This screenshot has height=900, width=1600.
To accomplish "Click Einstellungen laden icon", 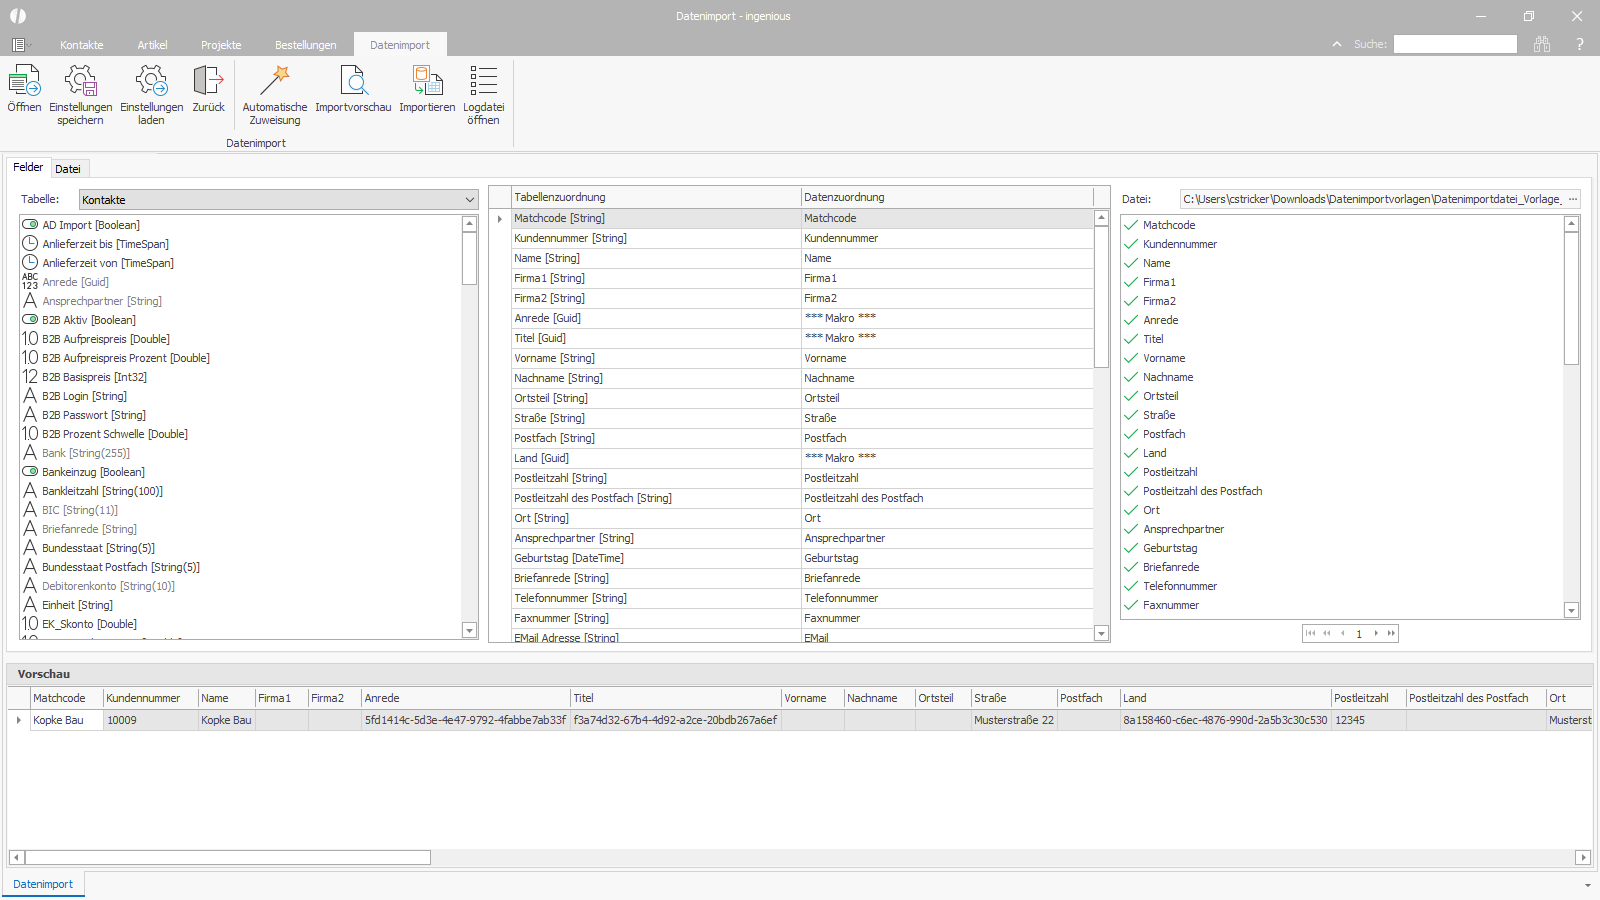I will tap(151, 81).
